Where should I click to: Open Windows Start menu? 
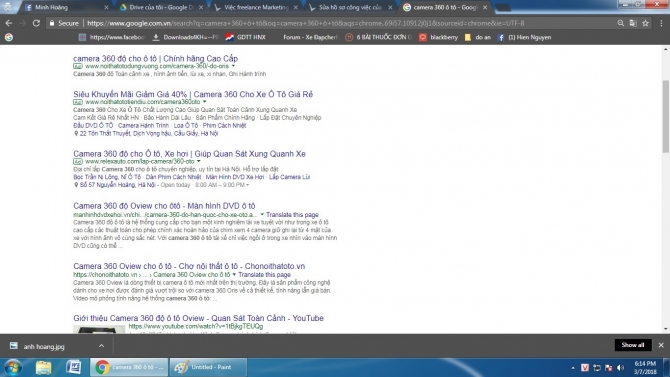click(13, 368)
